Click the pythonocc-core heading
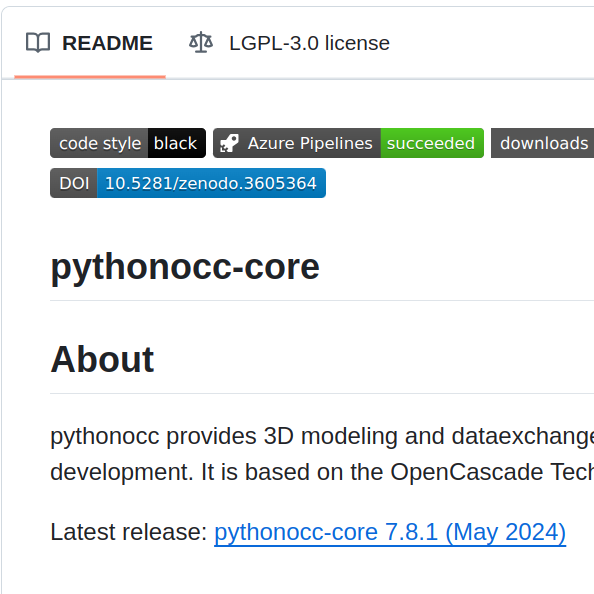594x594 pixels. tap(185, 267)
